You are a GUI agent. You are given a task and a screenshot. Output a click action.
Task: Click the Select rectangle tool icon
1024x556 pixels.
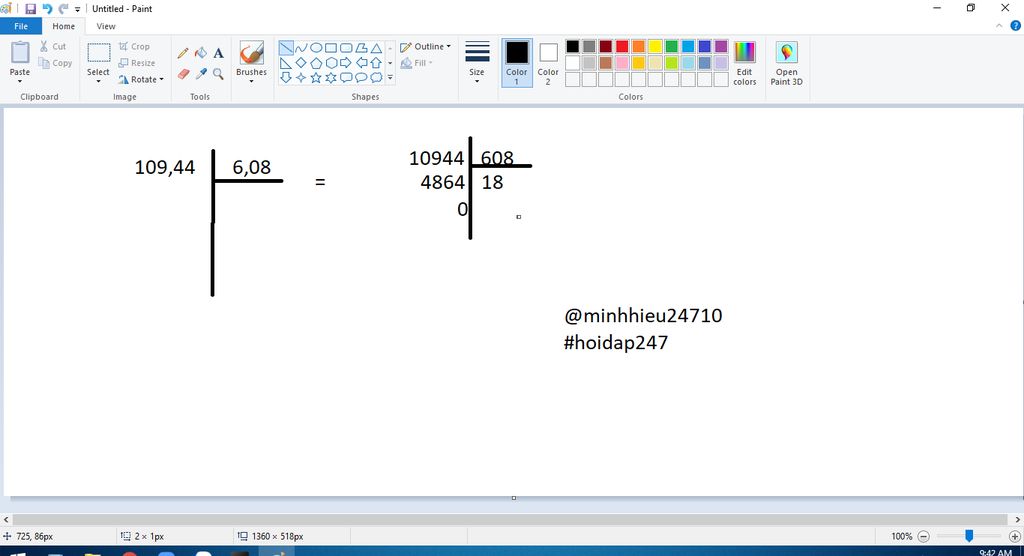[99, 53]
